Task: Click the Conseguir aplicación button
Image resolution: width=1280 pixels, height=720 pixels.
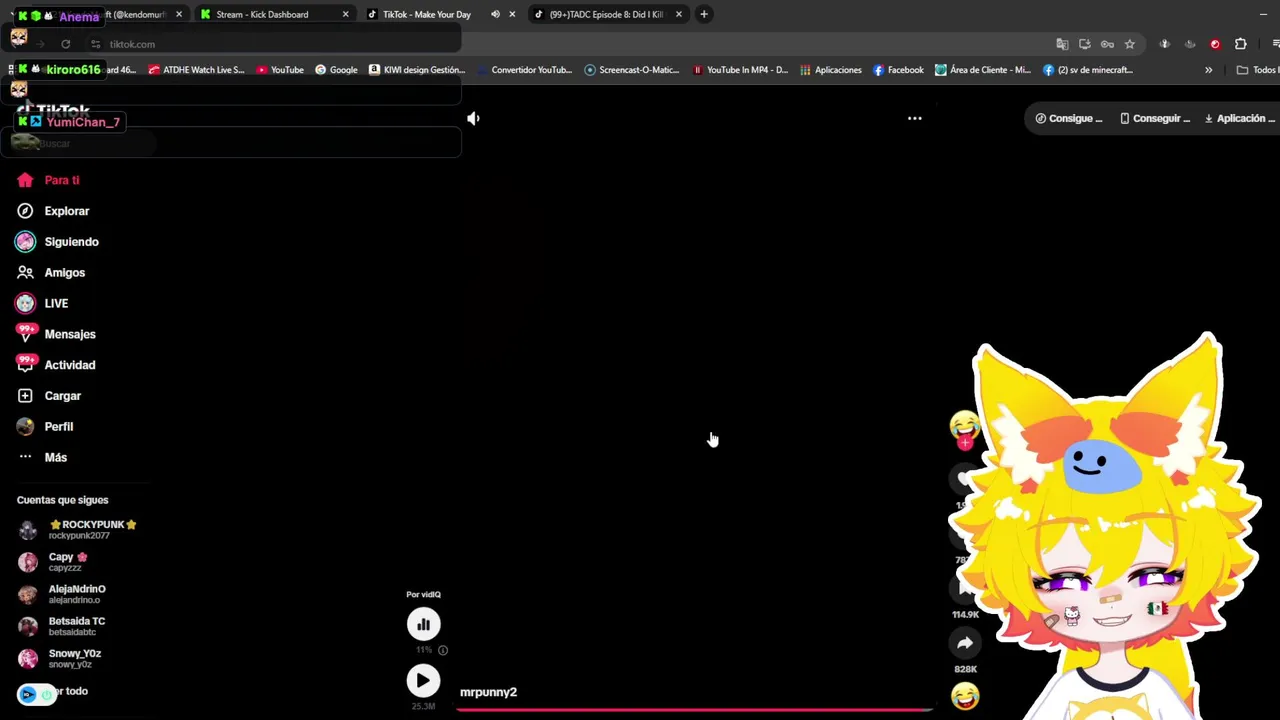Action: pos(1155,118)
